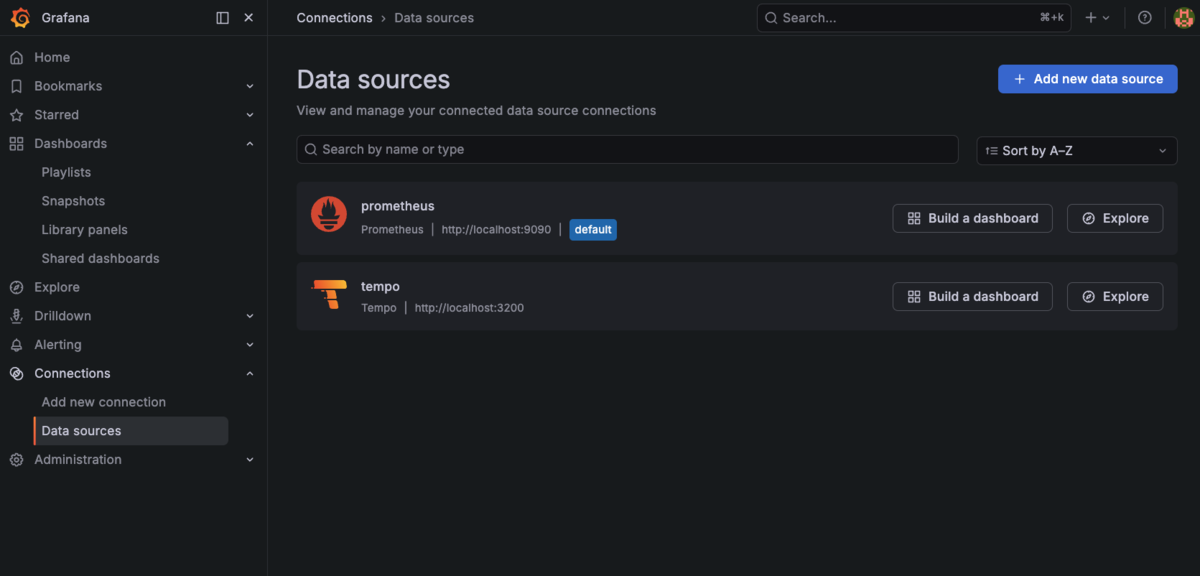Open Library panels in sidebar

[x=84, y=230]
